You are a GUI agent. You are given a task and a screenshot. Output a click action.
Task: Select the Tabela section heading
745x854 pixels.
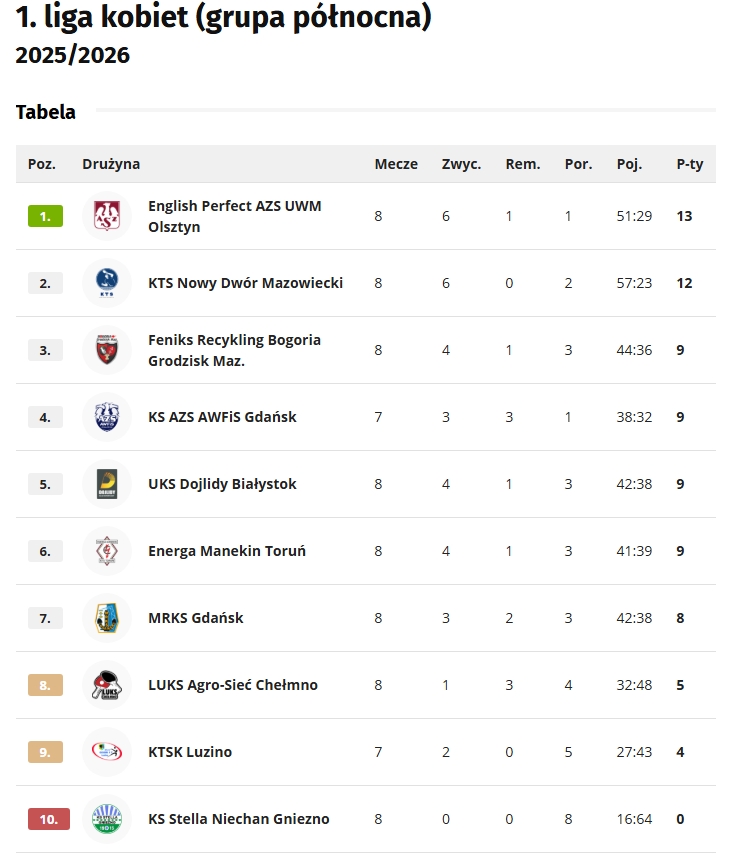point(46,112)
